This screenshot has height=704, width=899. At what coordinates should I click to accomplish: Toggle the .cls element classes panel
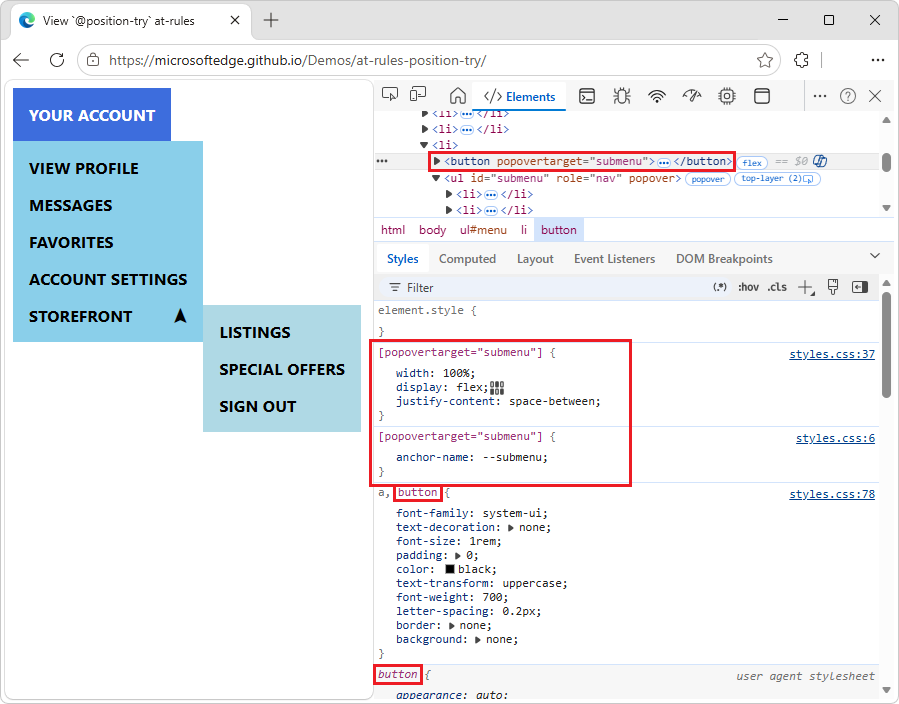tap(777, 287)
